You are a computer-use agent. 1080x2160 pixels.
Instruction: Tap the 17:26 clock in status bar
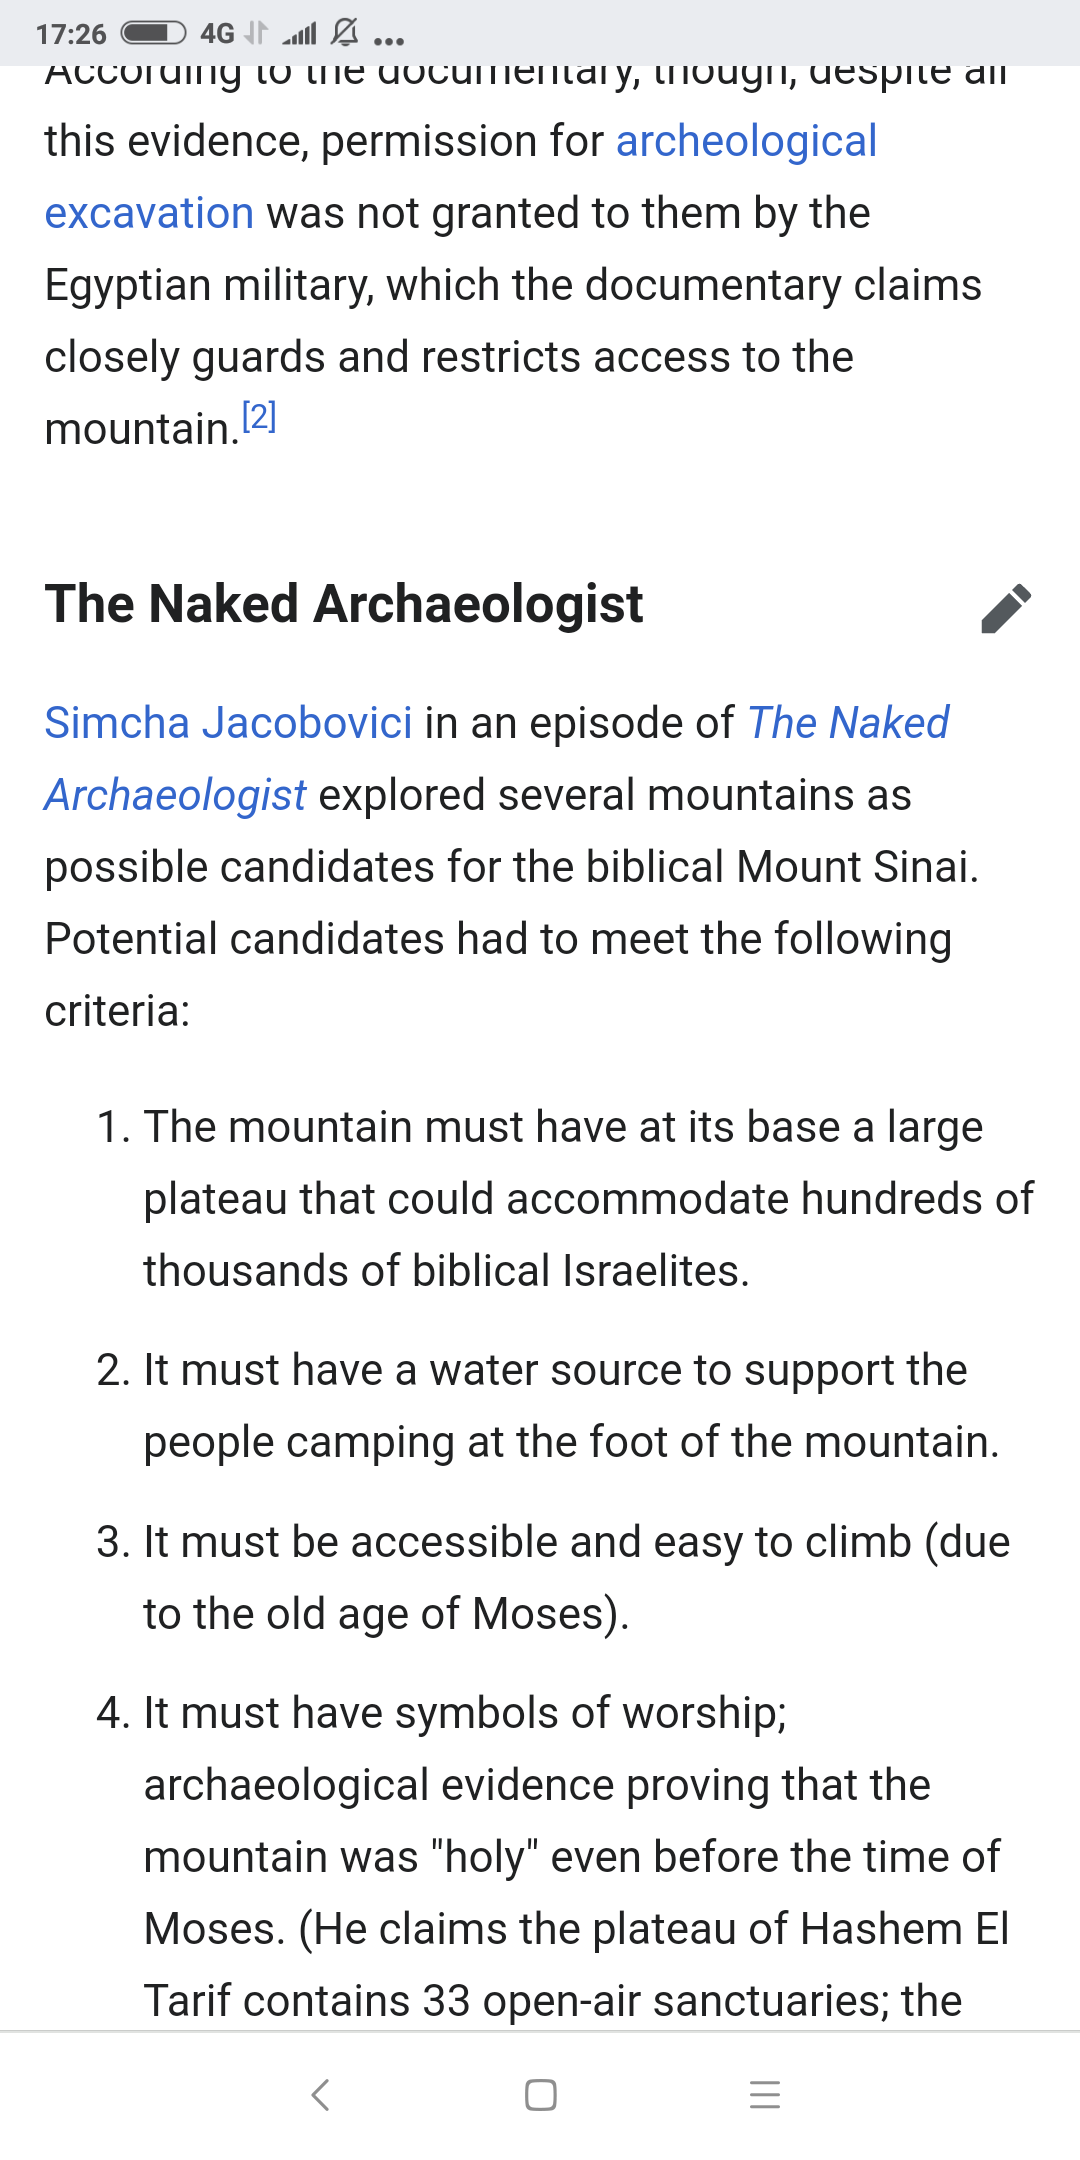tap(71, 35)
